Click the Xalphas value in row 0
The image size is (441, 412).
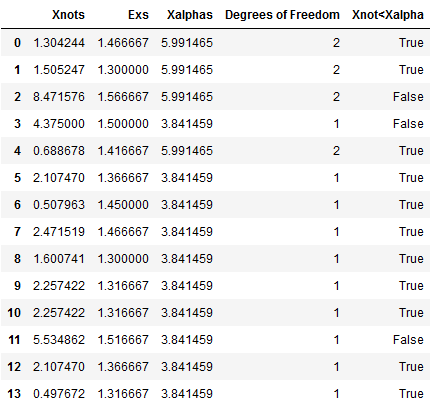(x=187, y=43)
